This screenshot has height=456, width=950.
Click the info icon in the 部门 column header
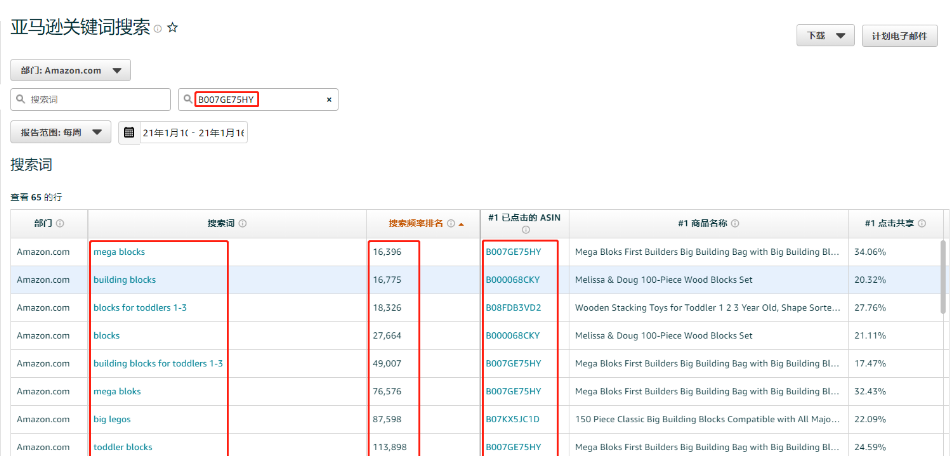pos(60,224)
